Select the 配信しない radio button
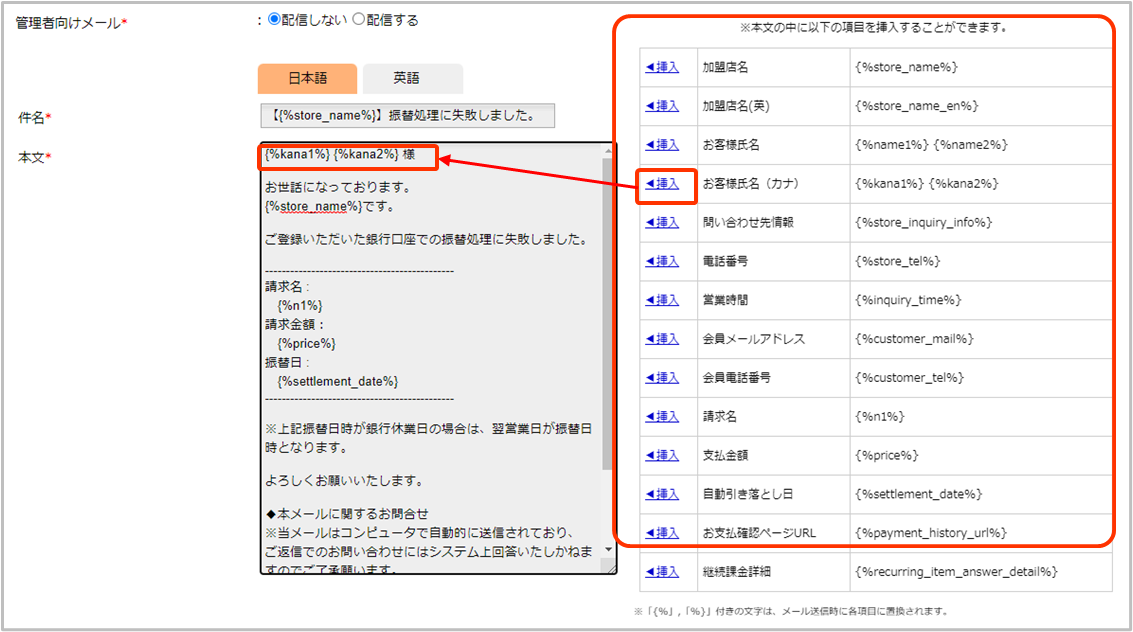 coord(274,20)
